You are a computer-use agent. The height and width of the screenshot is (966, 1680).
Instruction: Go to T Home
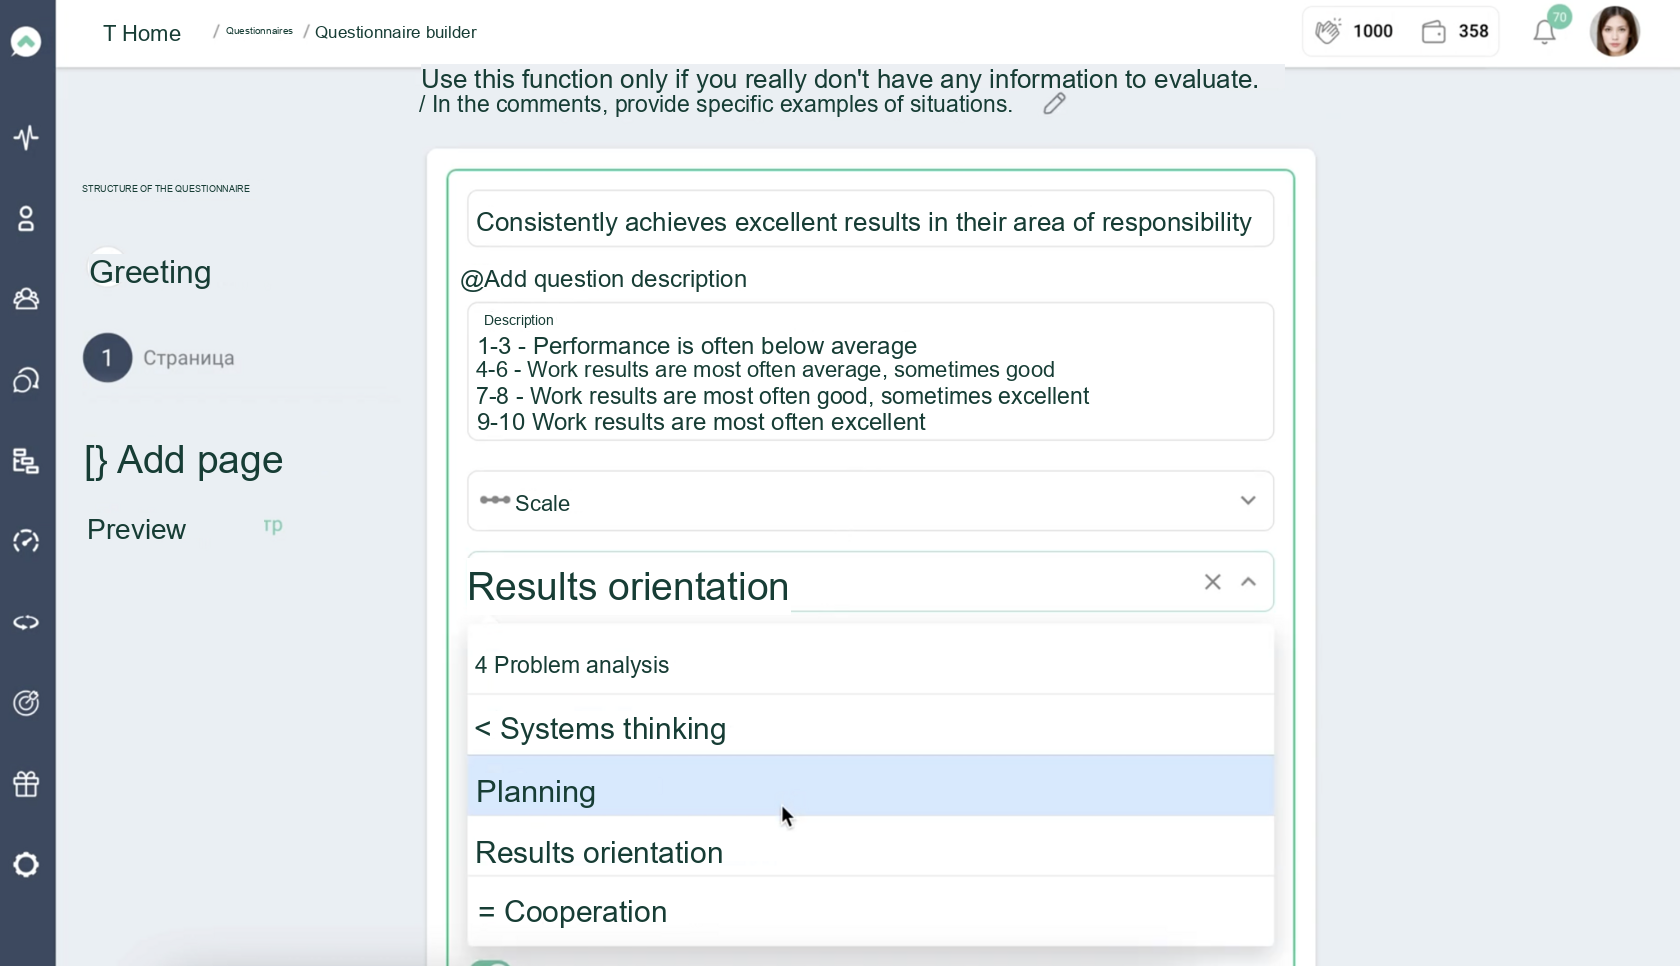(x=142, y=33)
